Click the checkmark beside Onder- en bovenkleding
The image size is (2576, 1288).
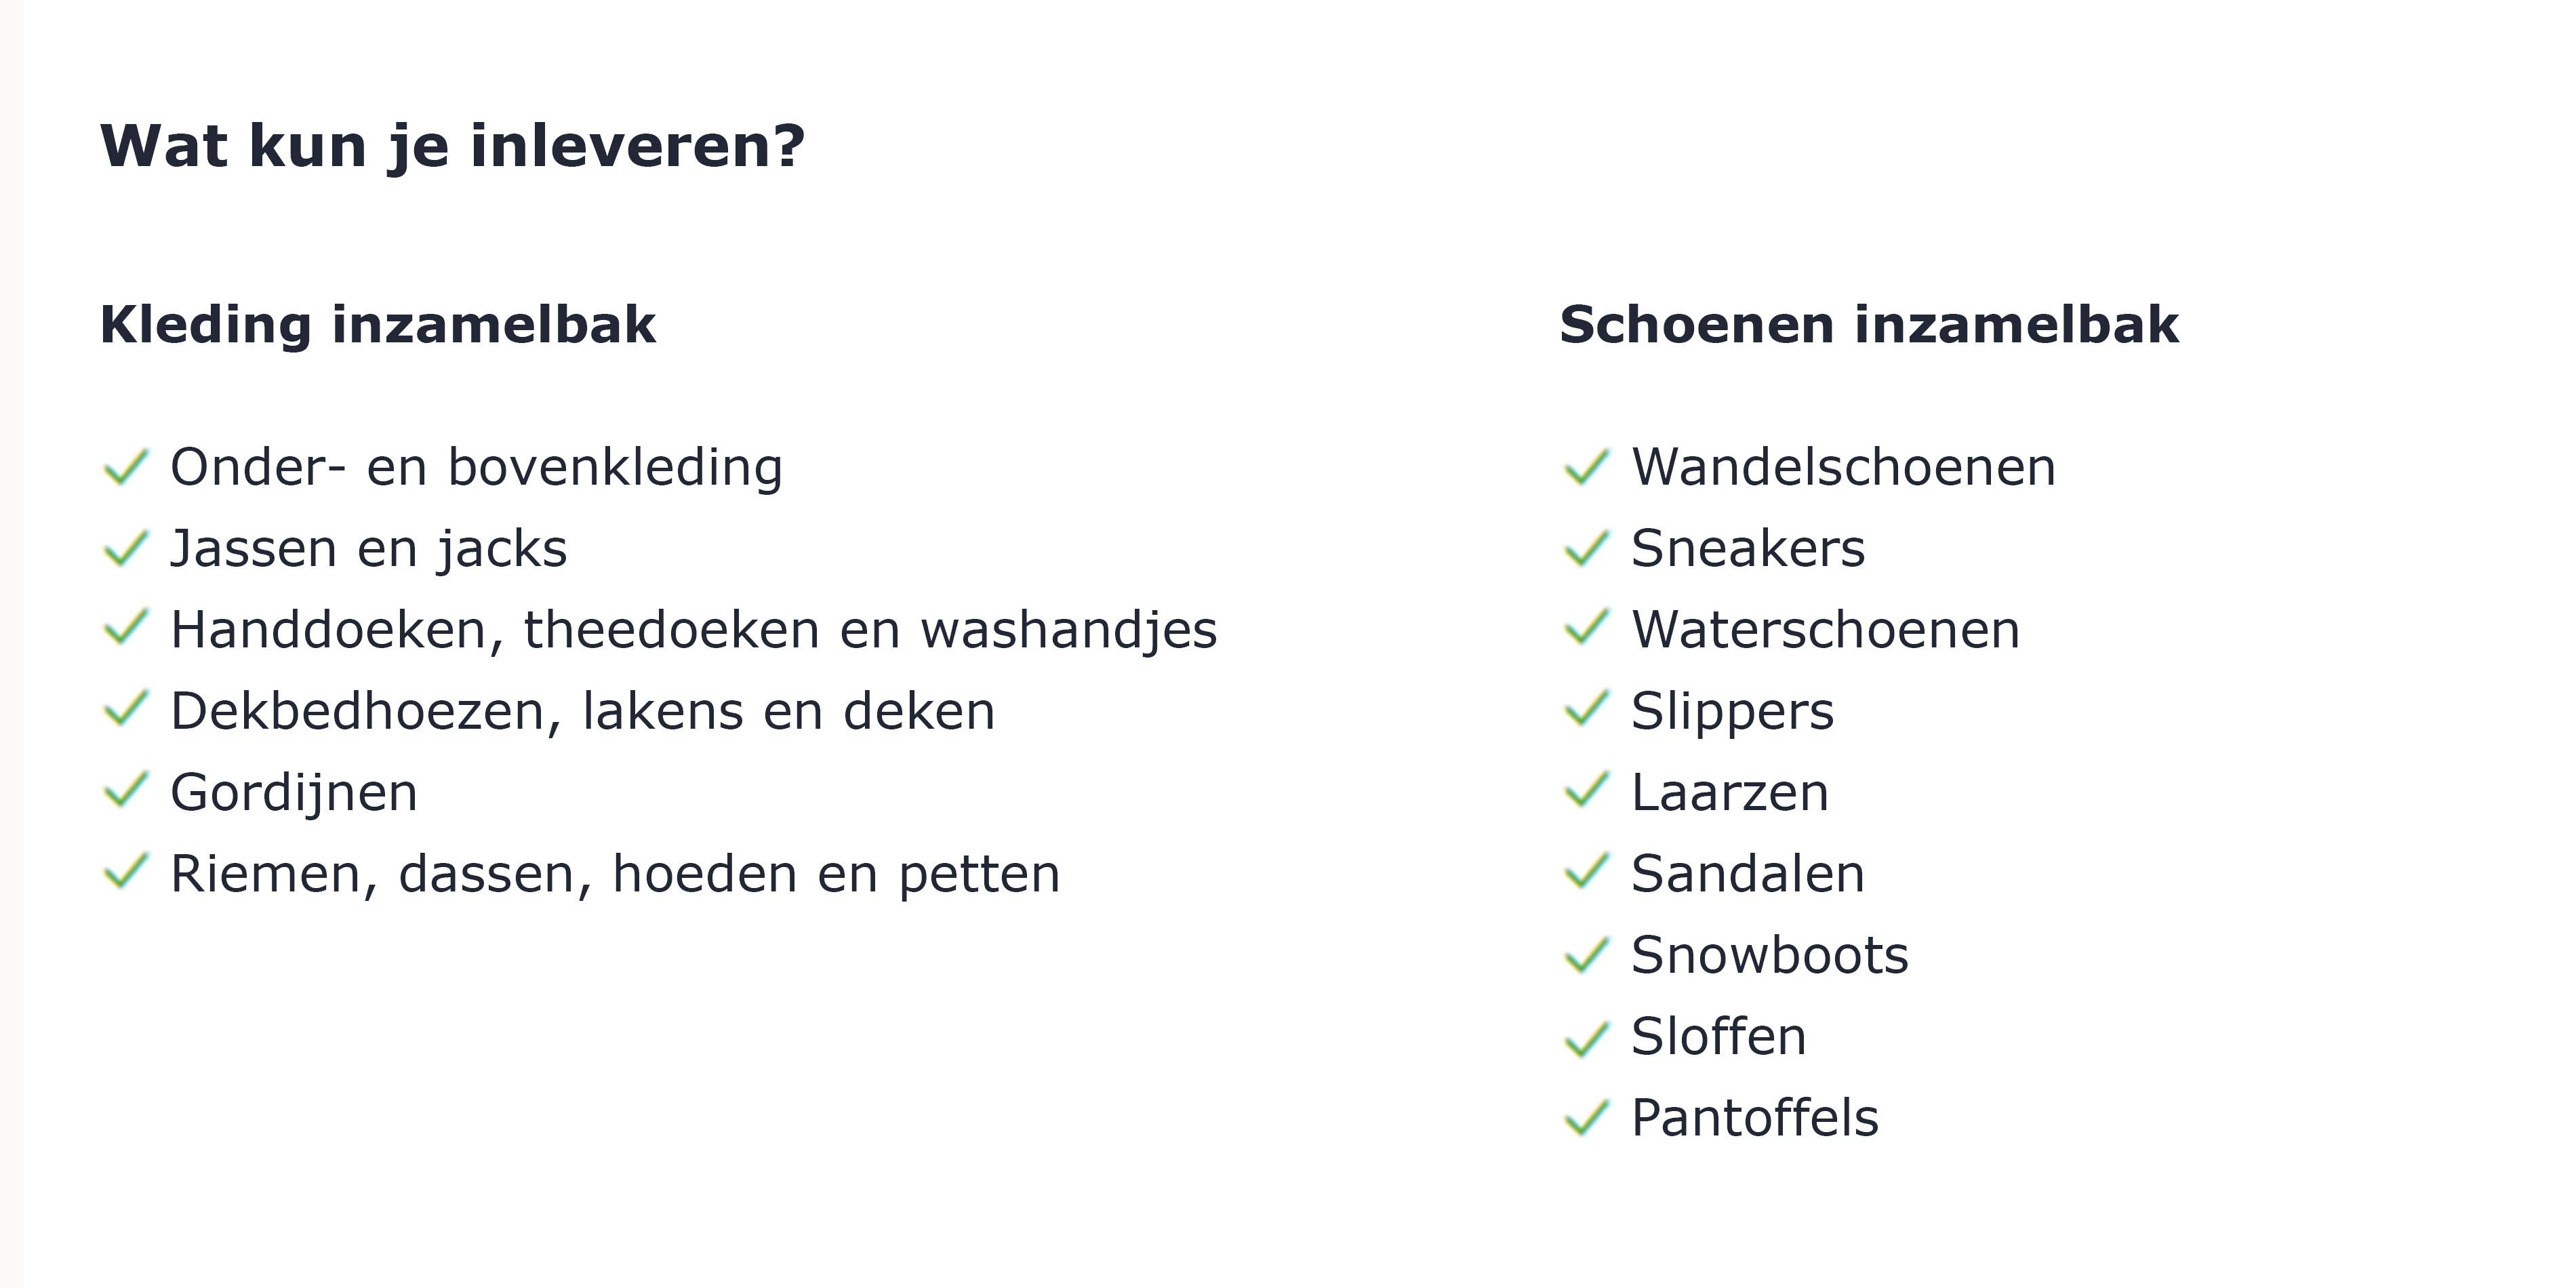[x=126, y=467]
